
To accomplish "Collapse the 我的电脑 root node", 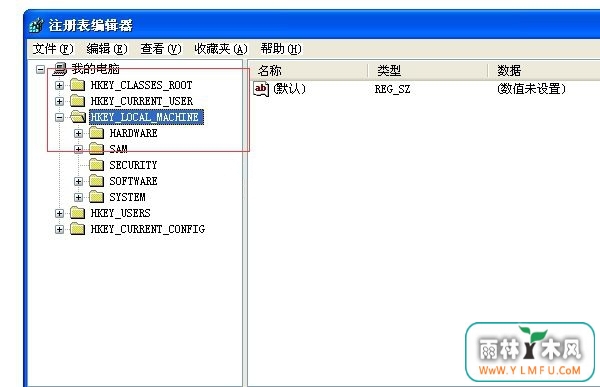I will click(x=40, y=69).
